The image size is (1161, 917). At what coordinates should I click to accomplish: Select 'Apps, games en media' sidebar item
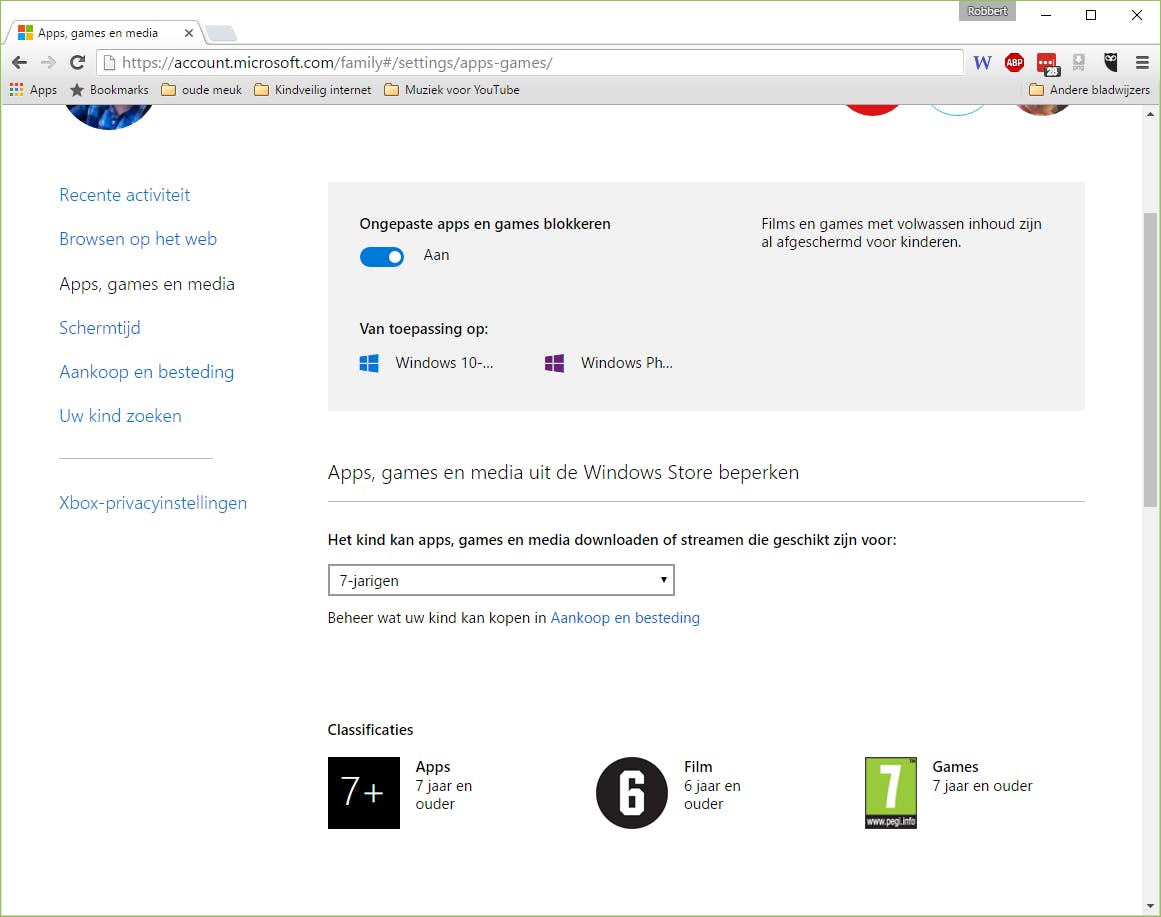147,284
